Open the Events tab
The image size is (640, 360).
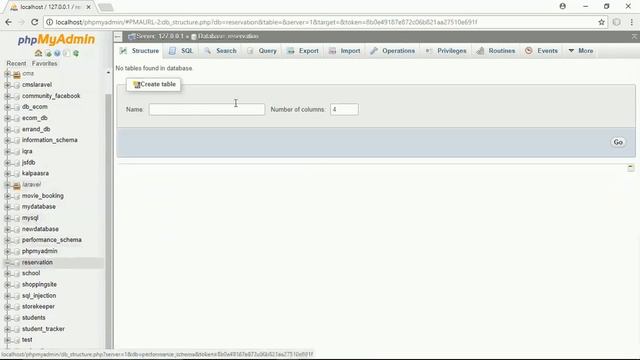[x=542, y=51]
